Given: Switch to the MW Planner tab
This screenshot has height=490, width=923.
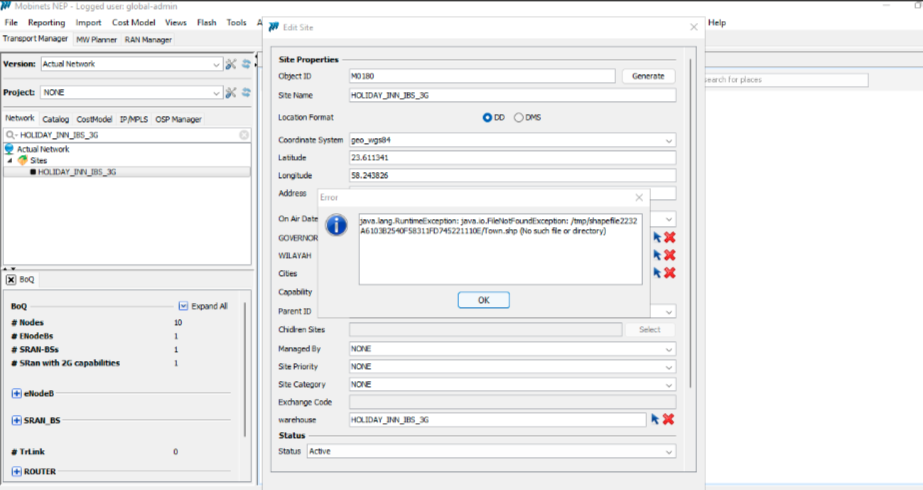Looking at the screenshot, I should coord(96,40).
